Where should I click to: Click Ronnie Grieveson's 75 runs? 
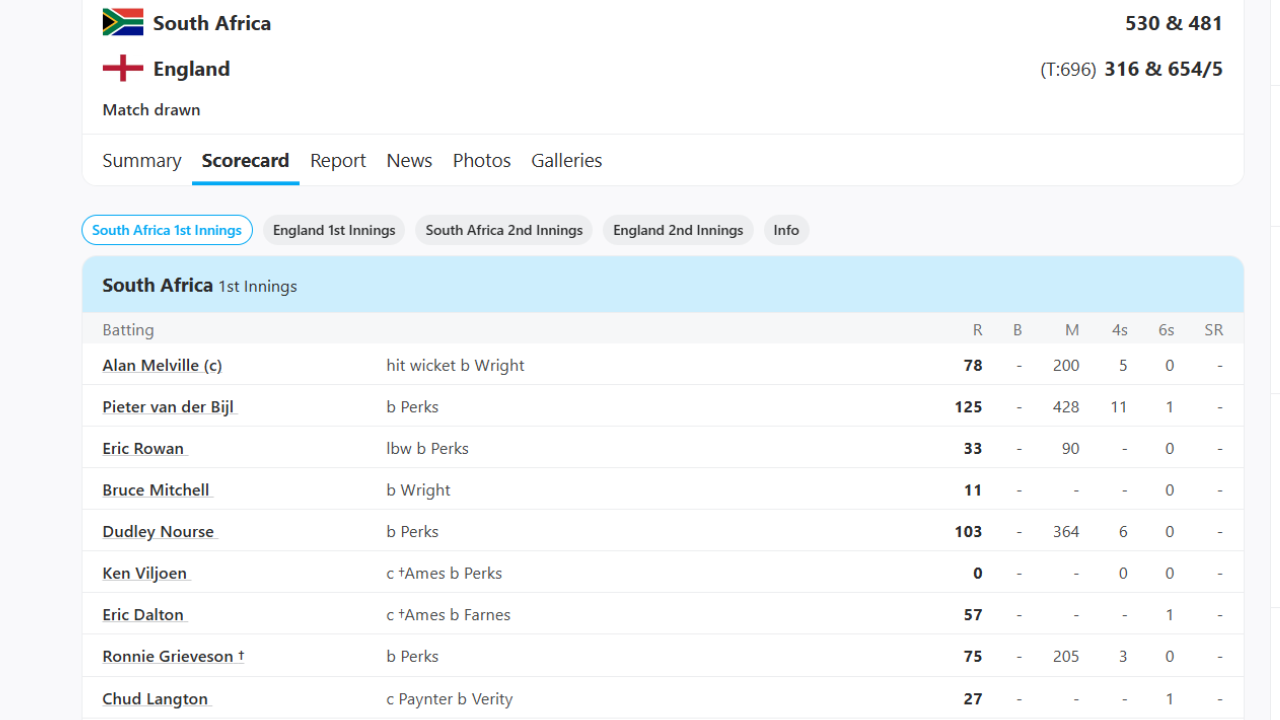(973, 657)
